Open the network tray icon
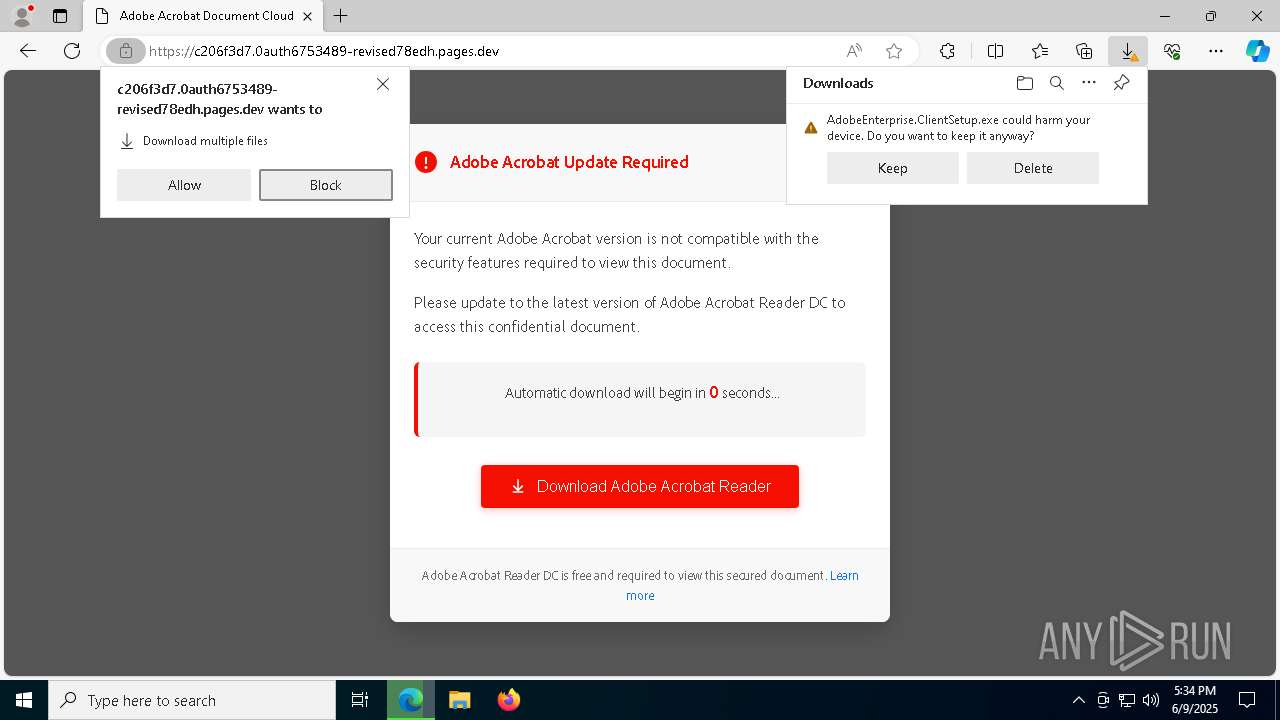The width and height of the screenshot is (1280, 720). [1127, 700]
